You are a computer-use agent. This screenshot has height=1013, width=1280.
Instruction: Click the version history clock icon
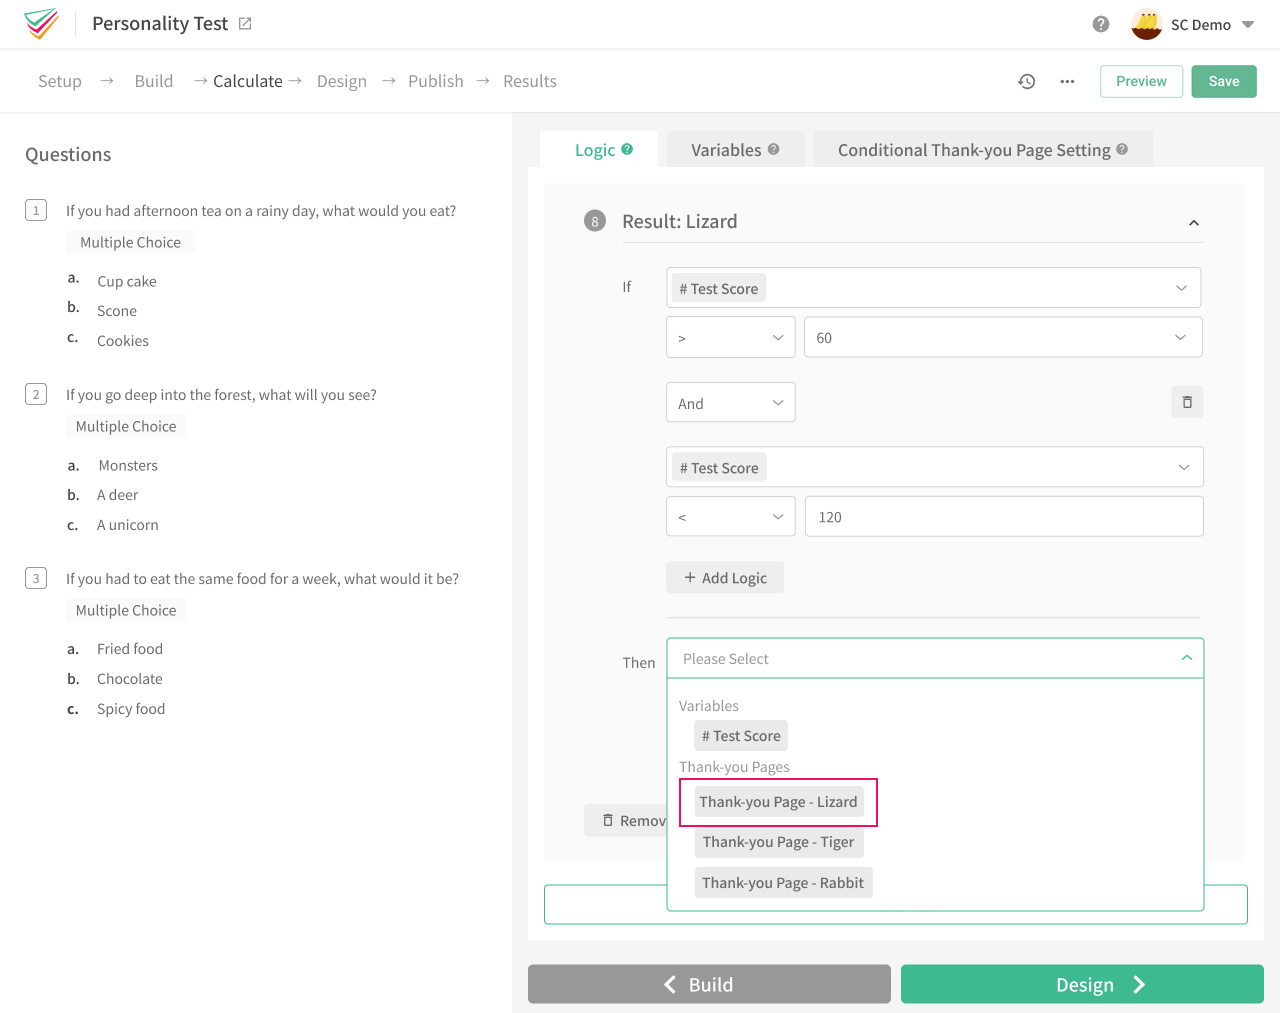coord(1026,81)
